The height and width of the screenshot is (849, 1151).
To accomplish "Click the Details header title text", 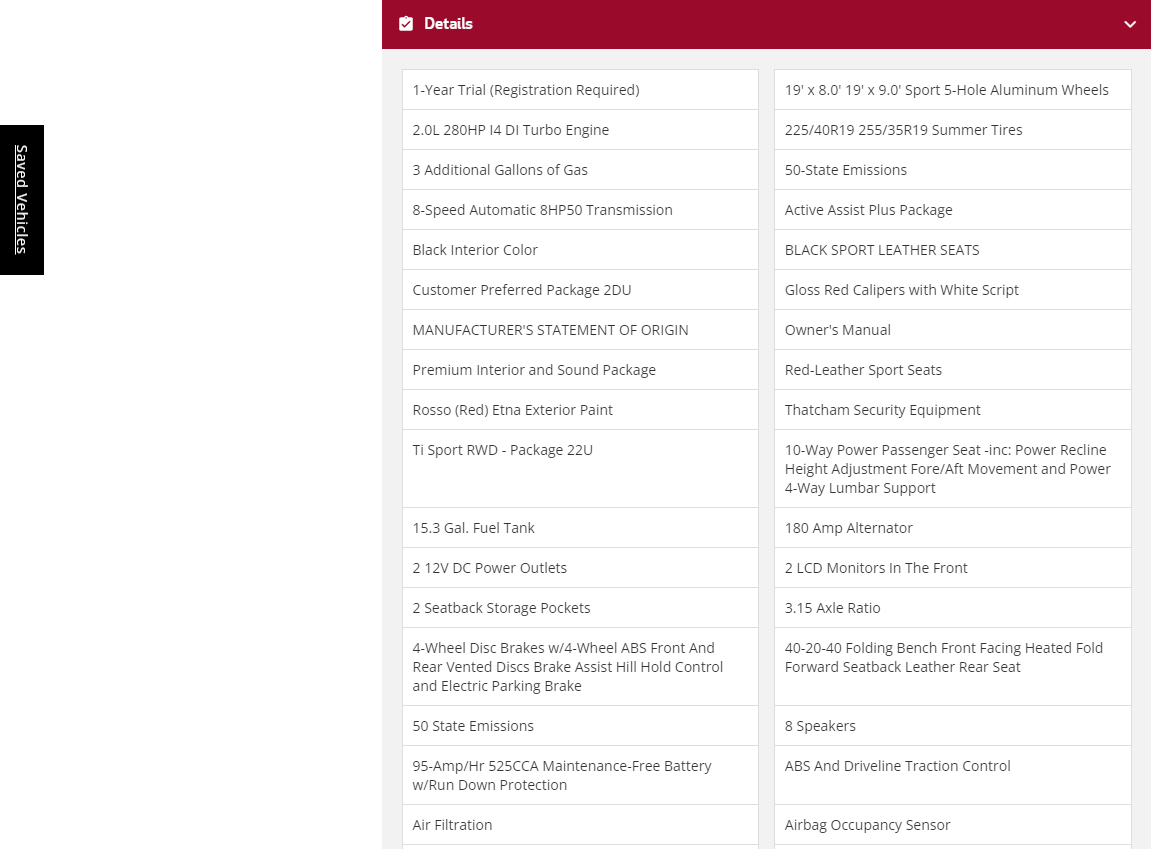I will click(448, 24).
